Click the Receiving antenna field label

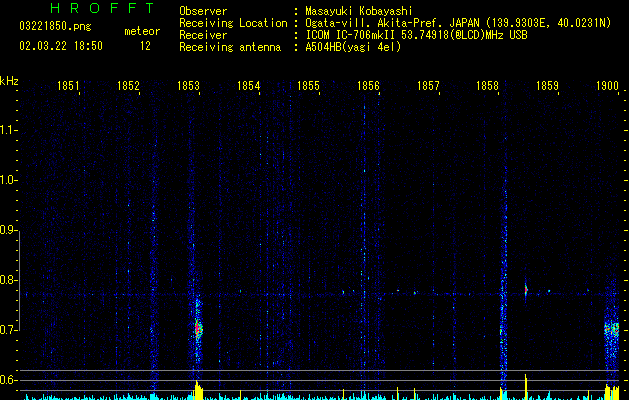tap(230, 47)
